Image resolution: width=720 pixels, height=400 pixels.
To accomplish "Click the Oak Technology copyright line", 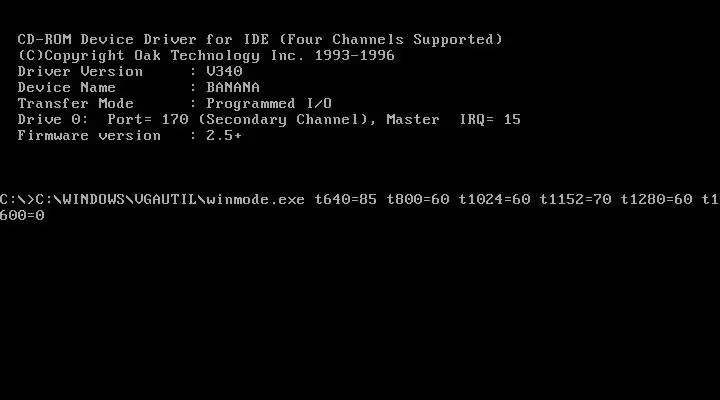I will tap(206, 56).
